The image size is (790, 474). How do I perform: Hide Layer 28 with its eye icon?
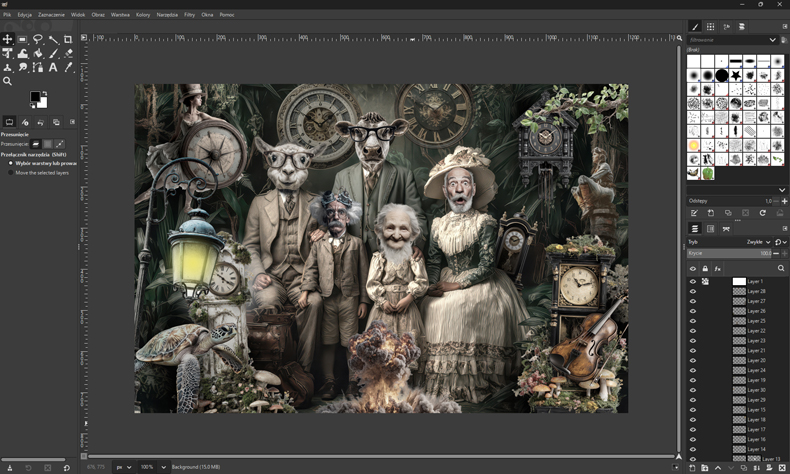click(x=693, y=291)
